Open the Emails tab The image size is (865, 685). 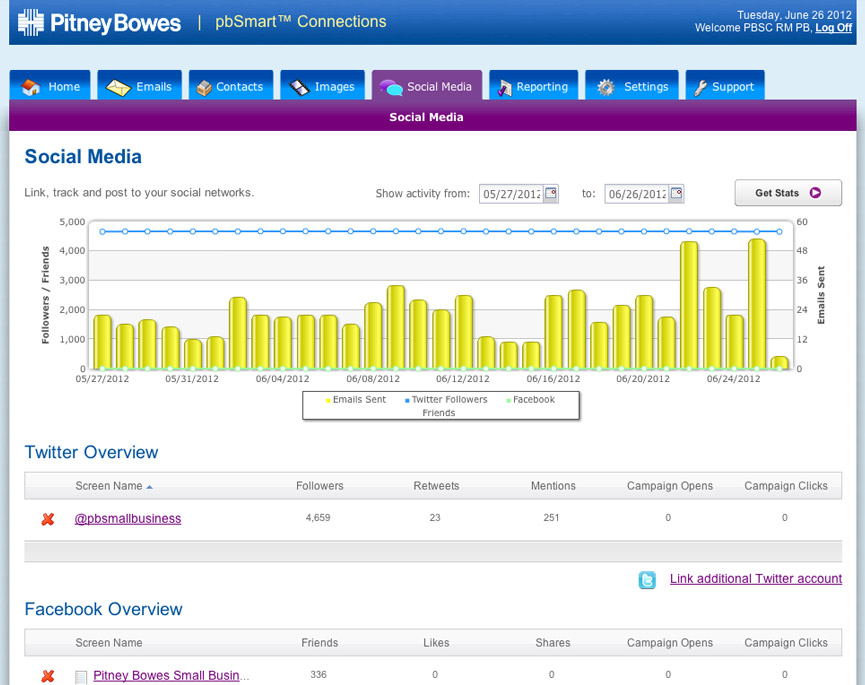click(x=140, y=85)
